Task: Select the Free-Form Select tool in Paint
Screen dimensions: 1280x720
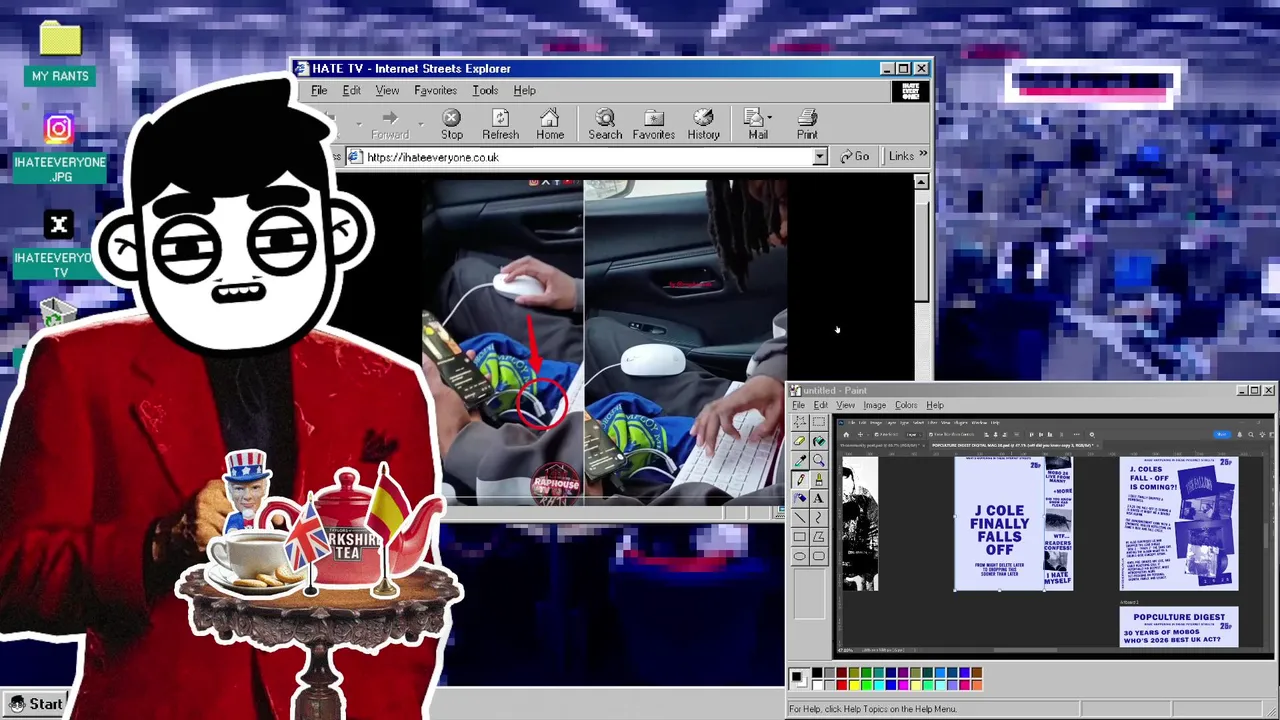Action: click(800, 422)
